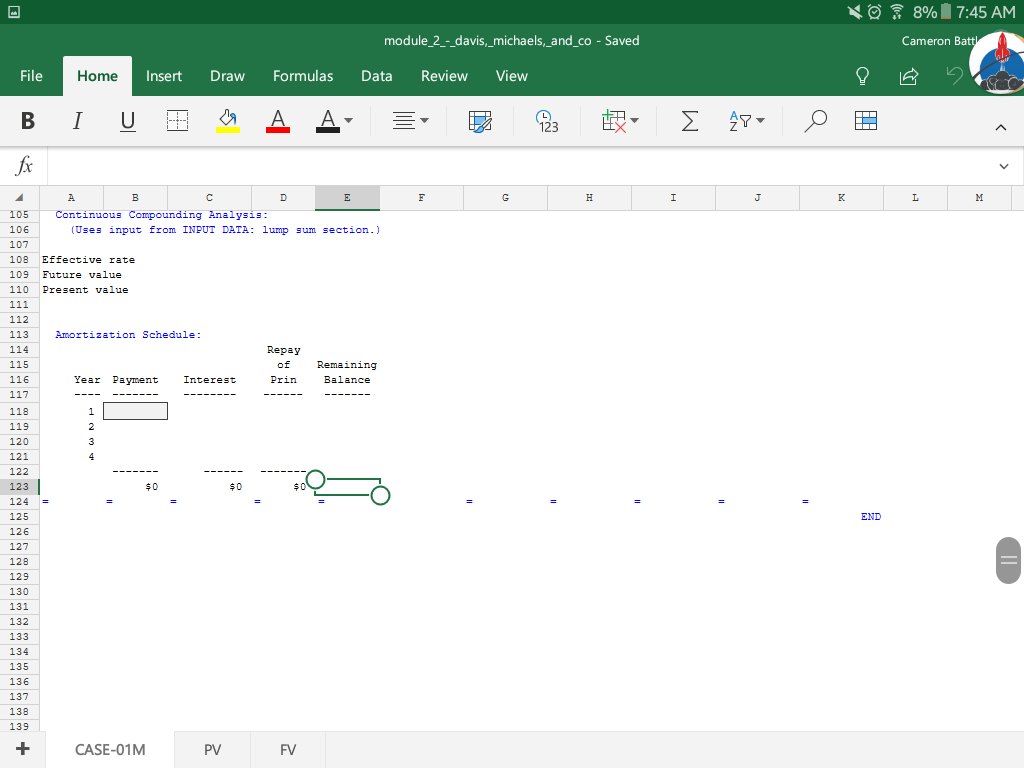Click the Share icon

tap(908, 76)
